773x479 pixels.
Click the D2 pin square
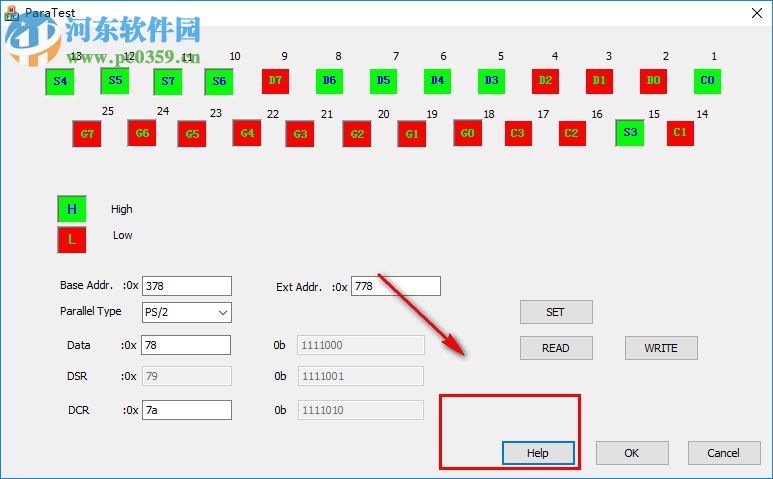(x=545, y=80)
